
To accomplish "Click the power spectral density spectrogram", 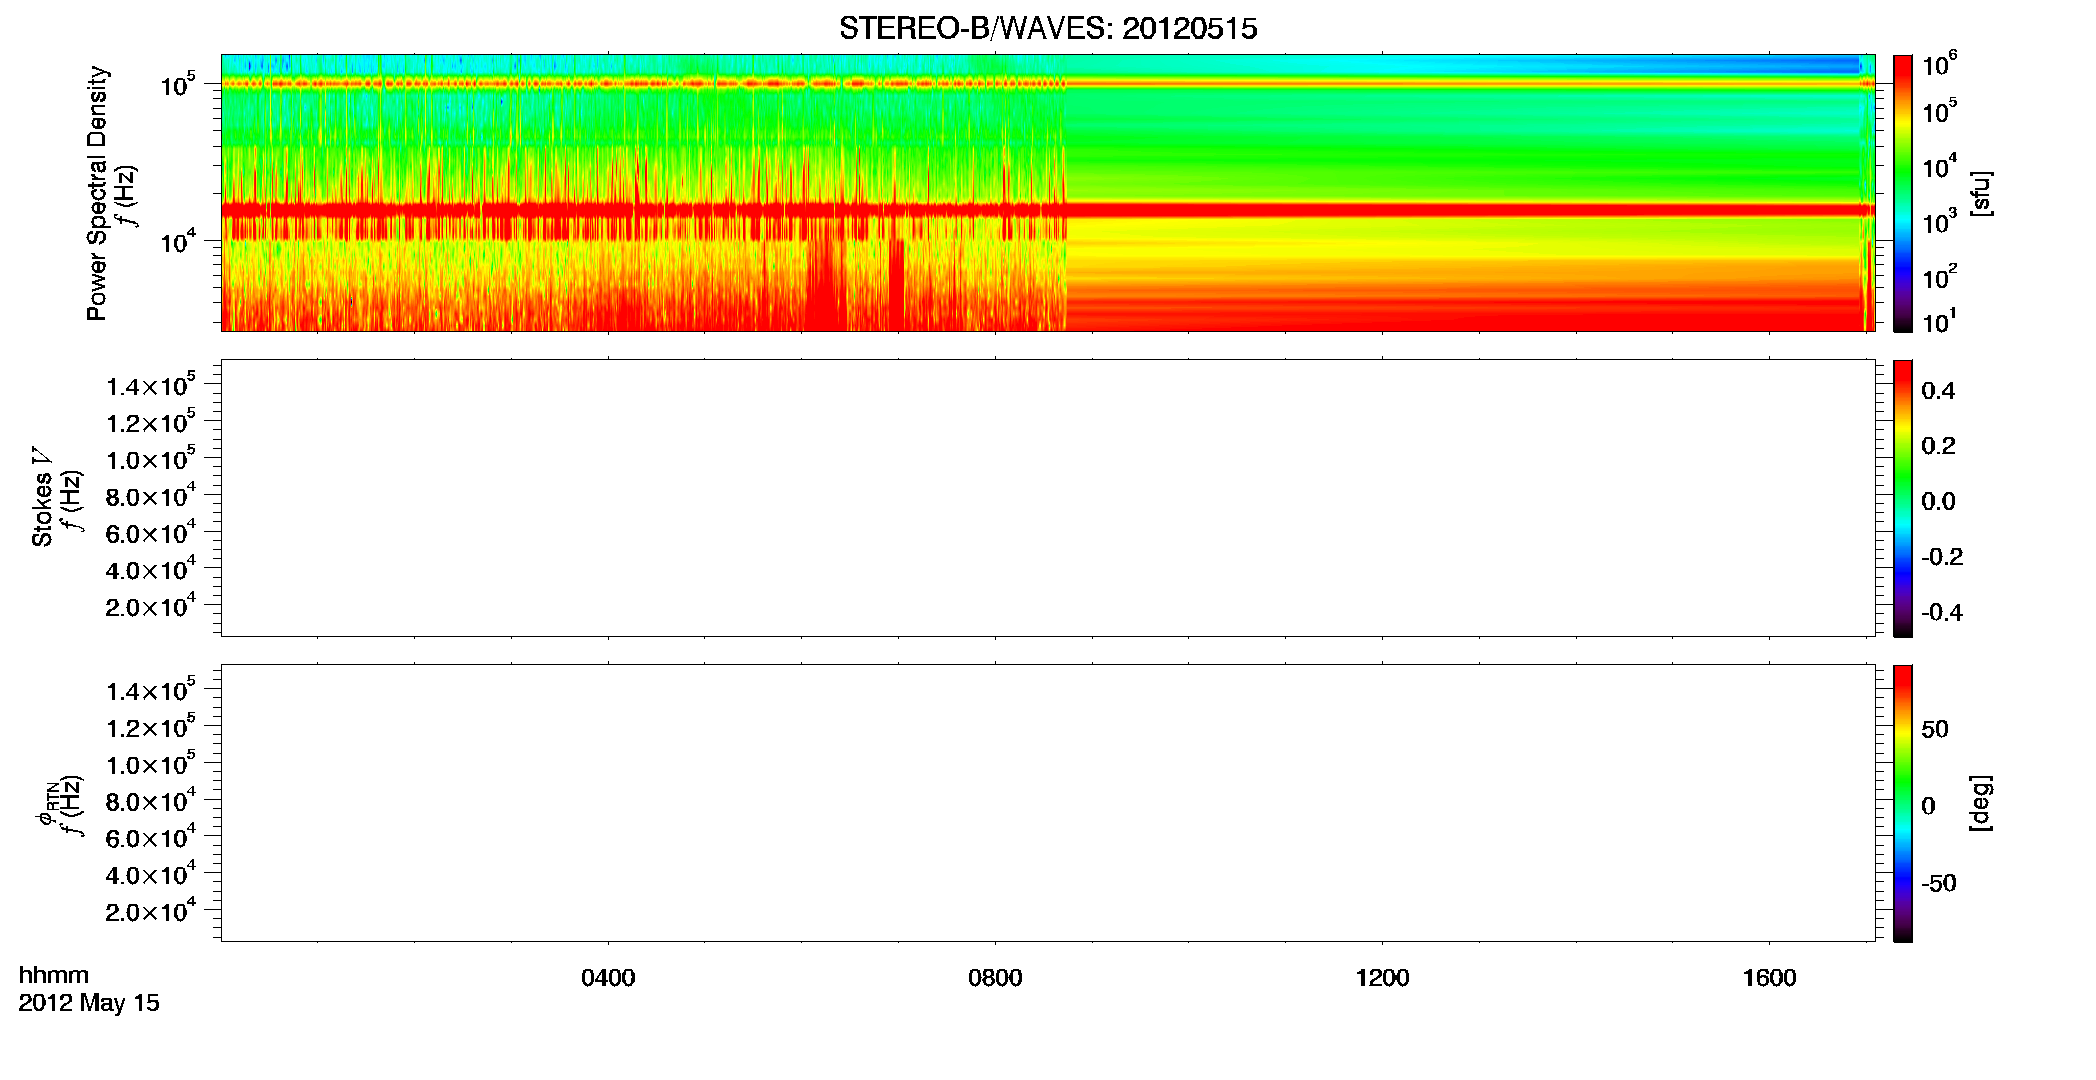I will pyautogui.click(x=1047, y=193).
